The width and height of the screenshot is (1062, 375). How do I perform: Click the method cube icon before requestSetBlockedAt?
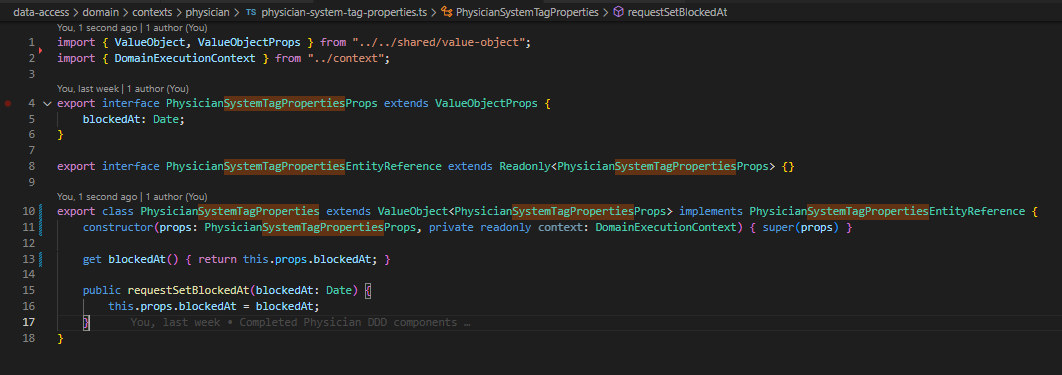click(618, 12)
